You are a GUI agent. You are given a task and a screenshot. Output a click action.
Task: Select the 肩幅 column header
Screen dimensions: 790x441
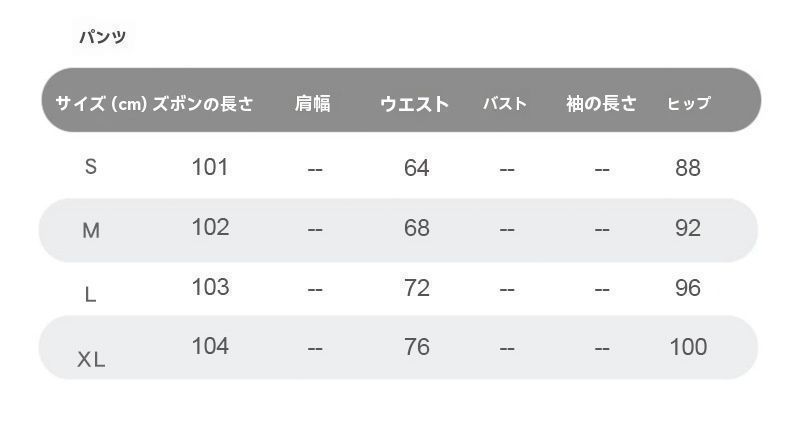pyautogui.click(x=313, y=103)
